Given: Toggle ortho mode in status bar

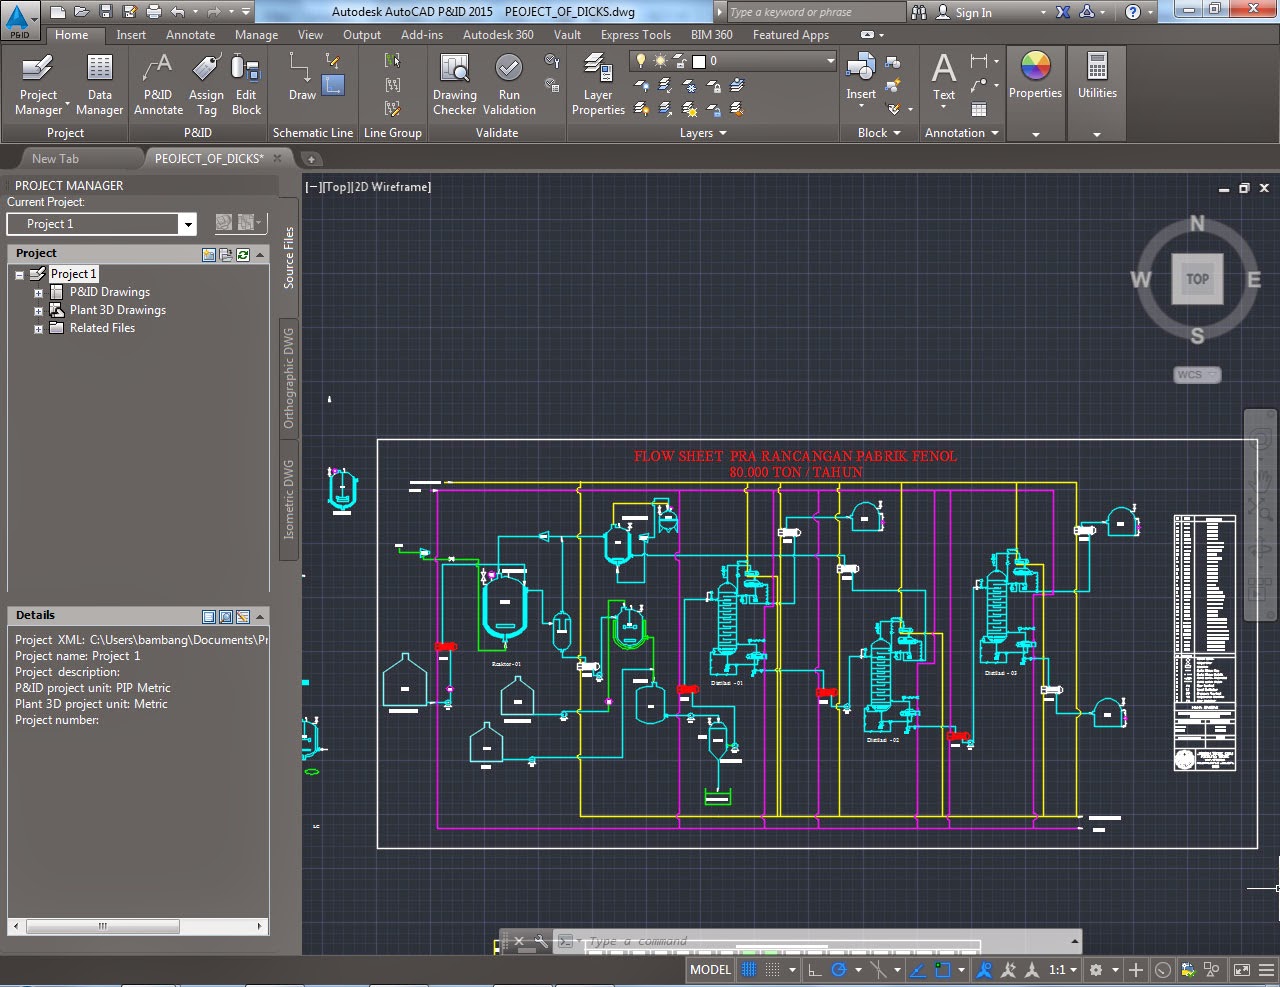Looking at the screenshot, I should tap(814, 970).
